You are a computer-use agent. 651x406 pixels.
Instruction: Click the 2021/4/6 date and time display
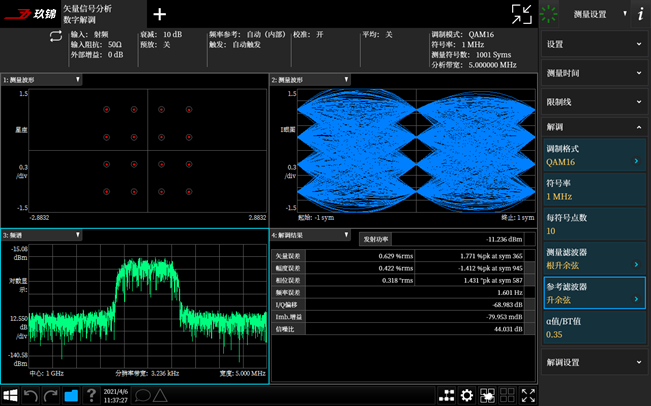tap(116, 396)
